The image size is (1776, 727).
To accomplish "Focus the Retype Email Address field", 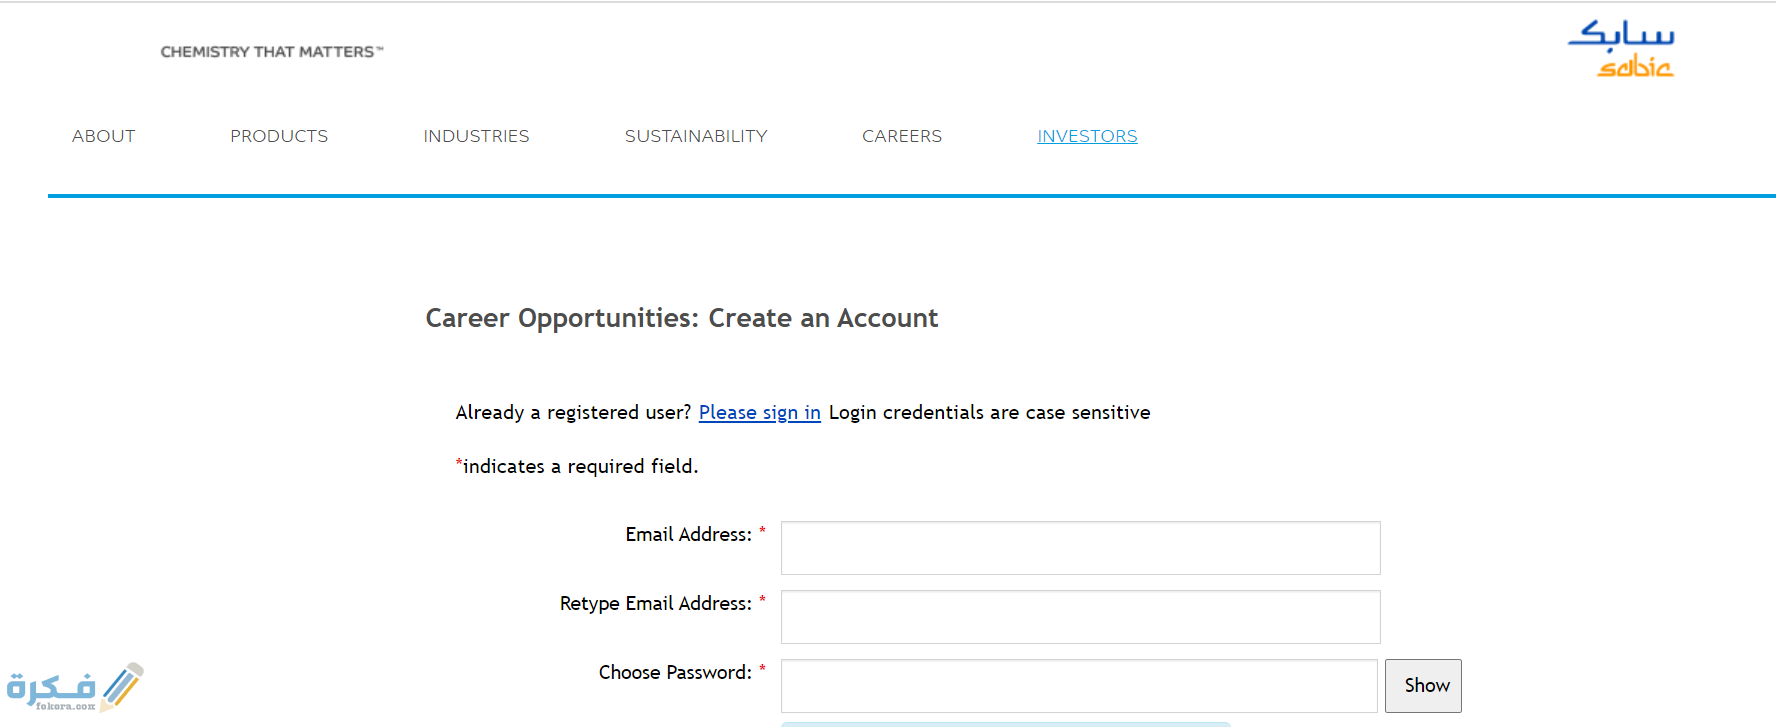I will pyautogui.click(x=1080, y=617).
